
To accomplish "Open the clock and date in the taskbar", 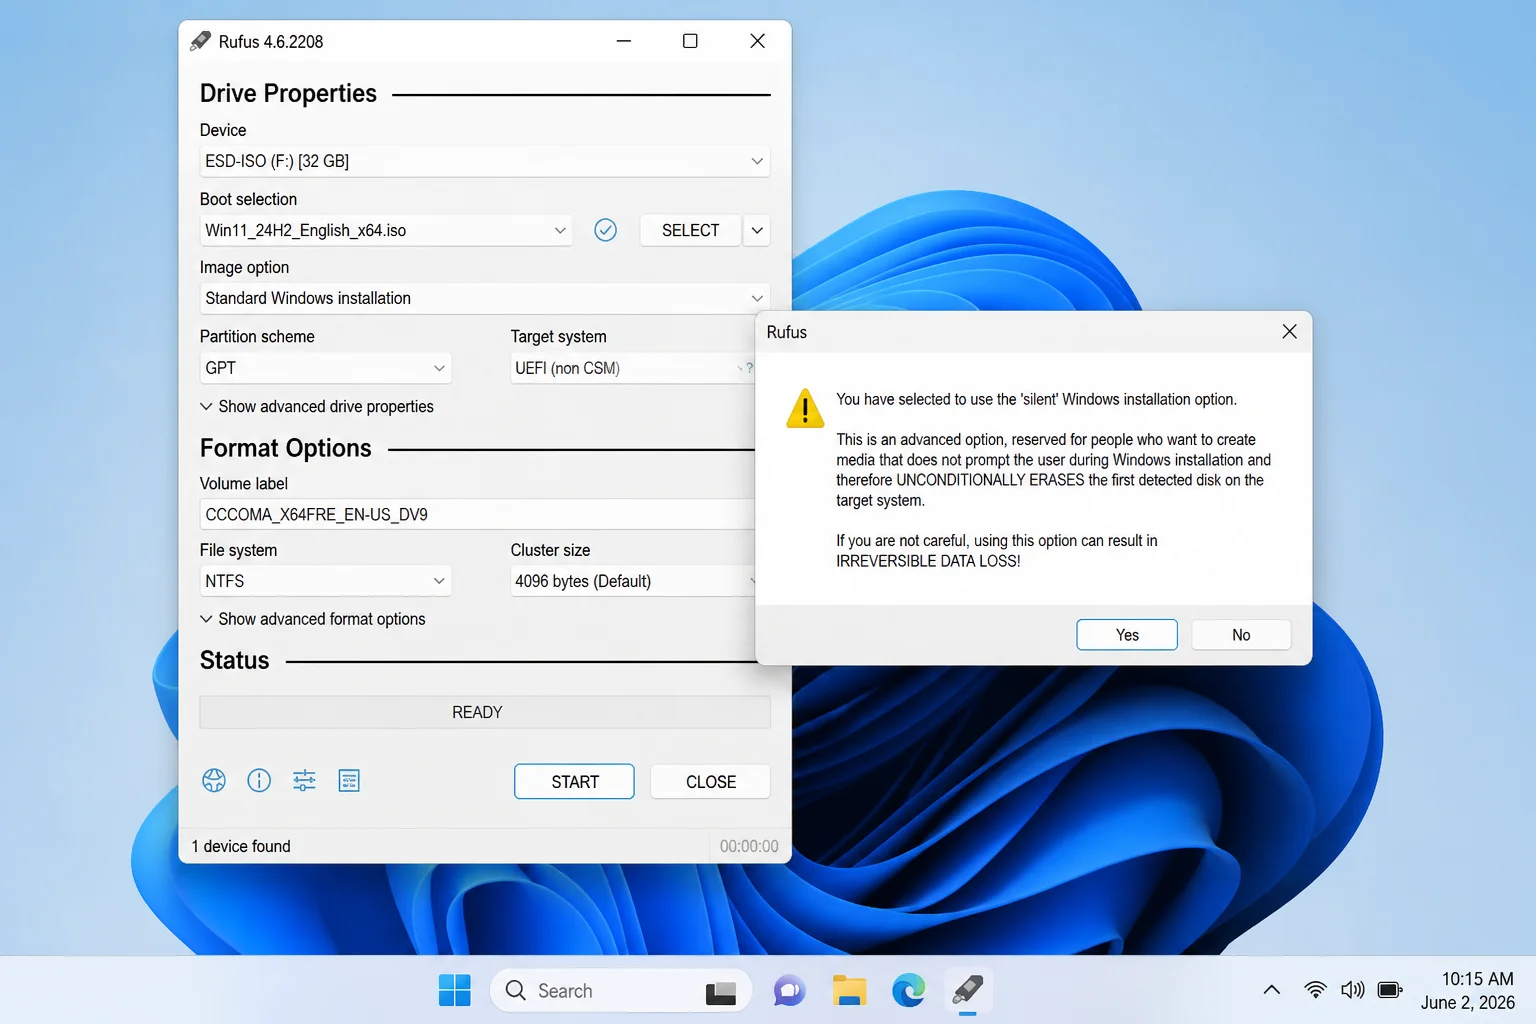I will coord(1468,991).
